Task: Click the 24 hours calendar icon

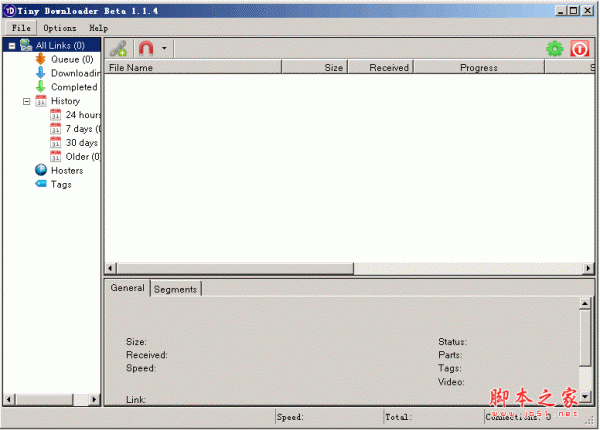Action: pos(55,115)
